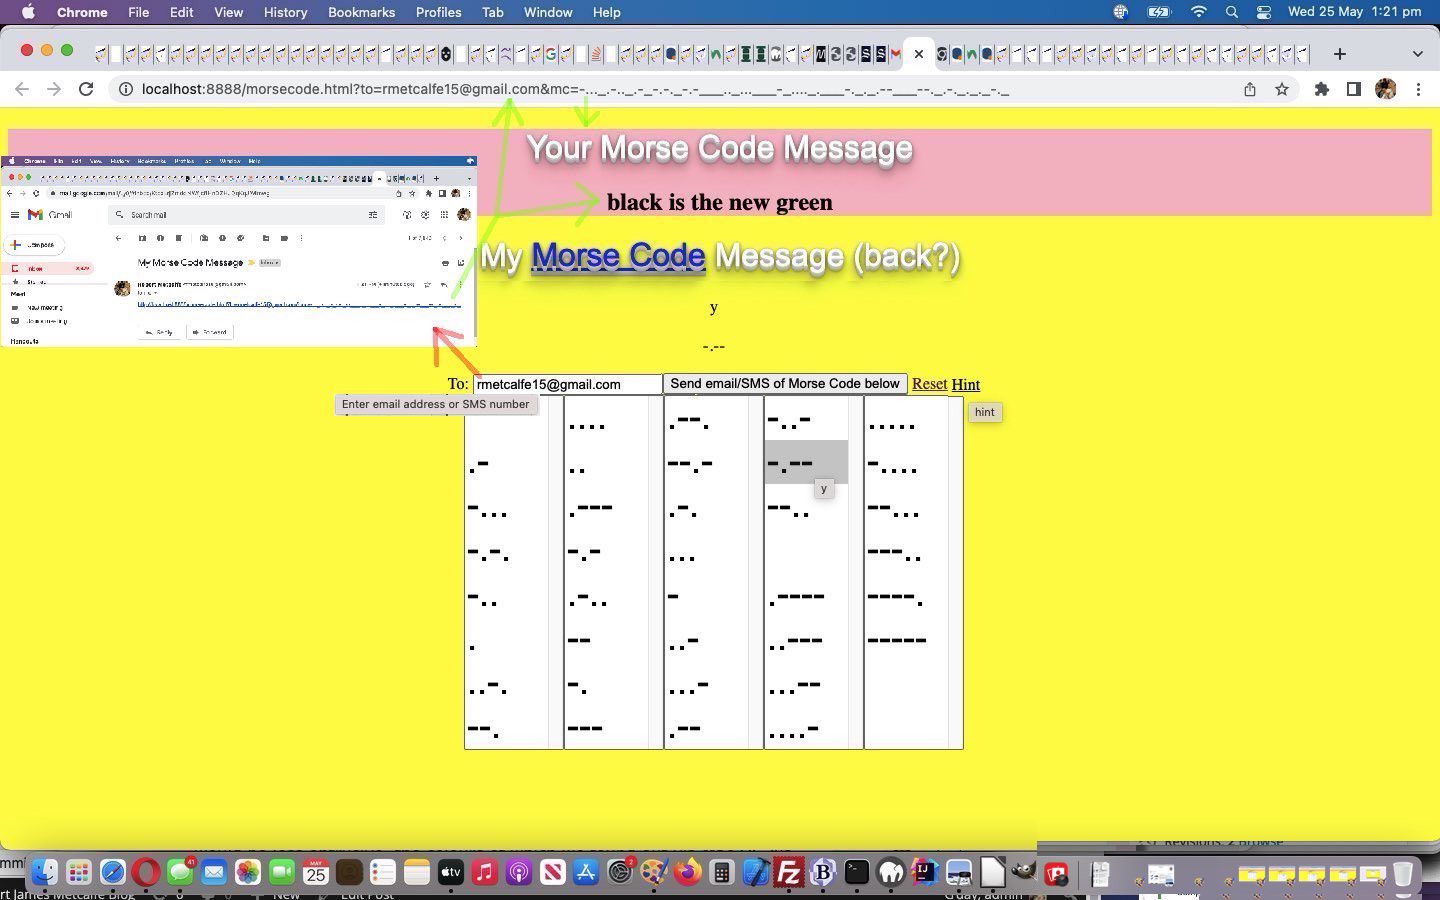
Task: Open macOS Control Center toggles icon
Action: [x=1264, y=12]
